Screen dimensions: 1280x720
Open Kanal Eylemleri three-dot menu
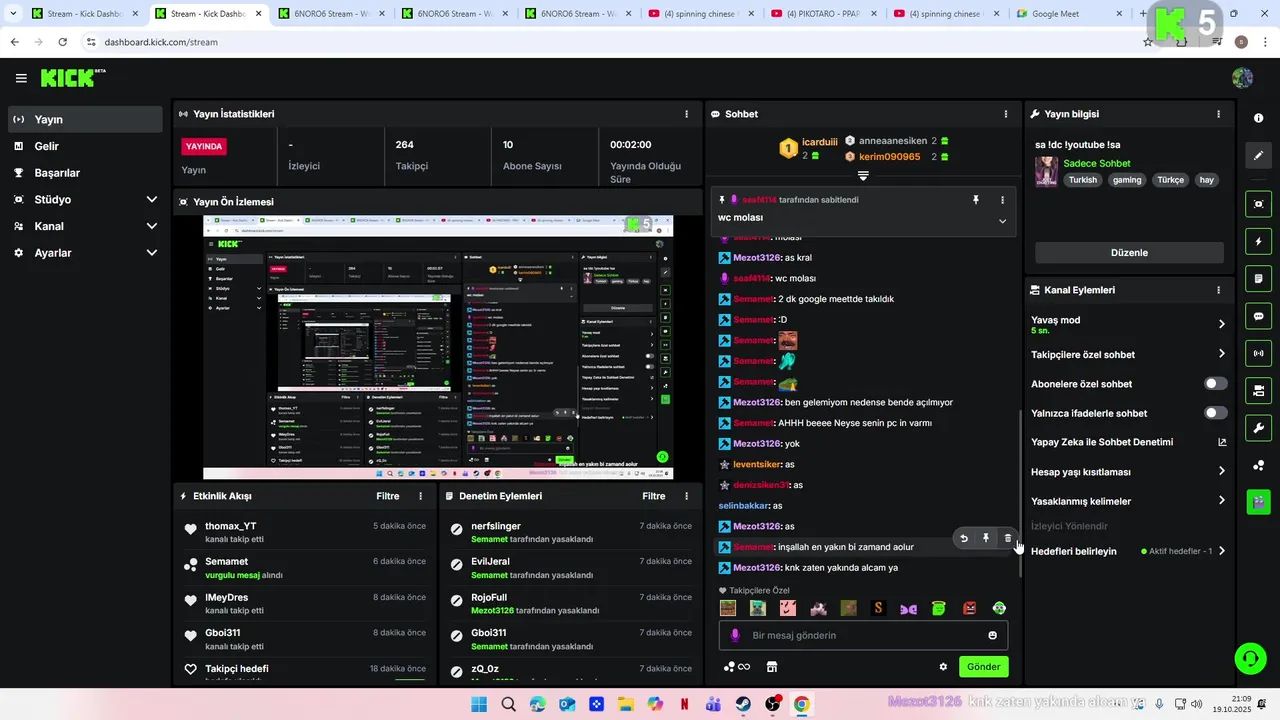tap(1218, 290)
